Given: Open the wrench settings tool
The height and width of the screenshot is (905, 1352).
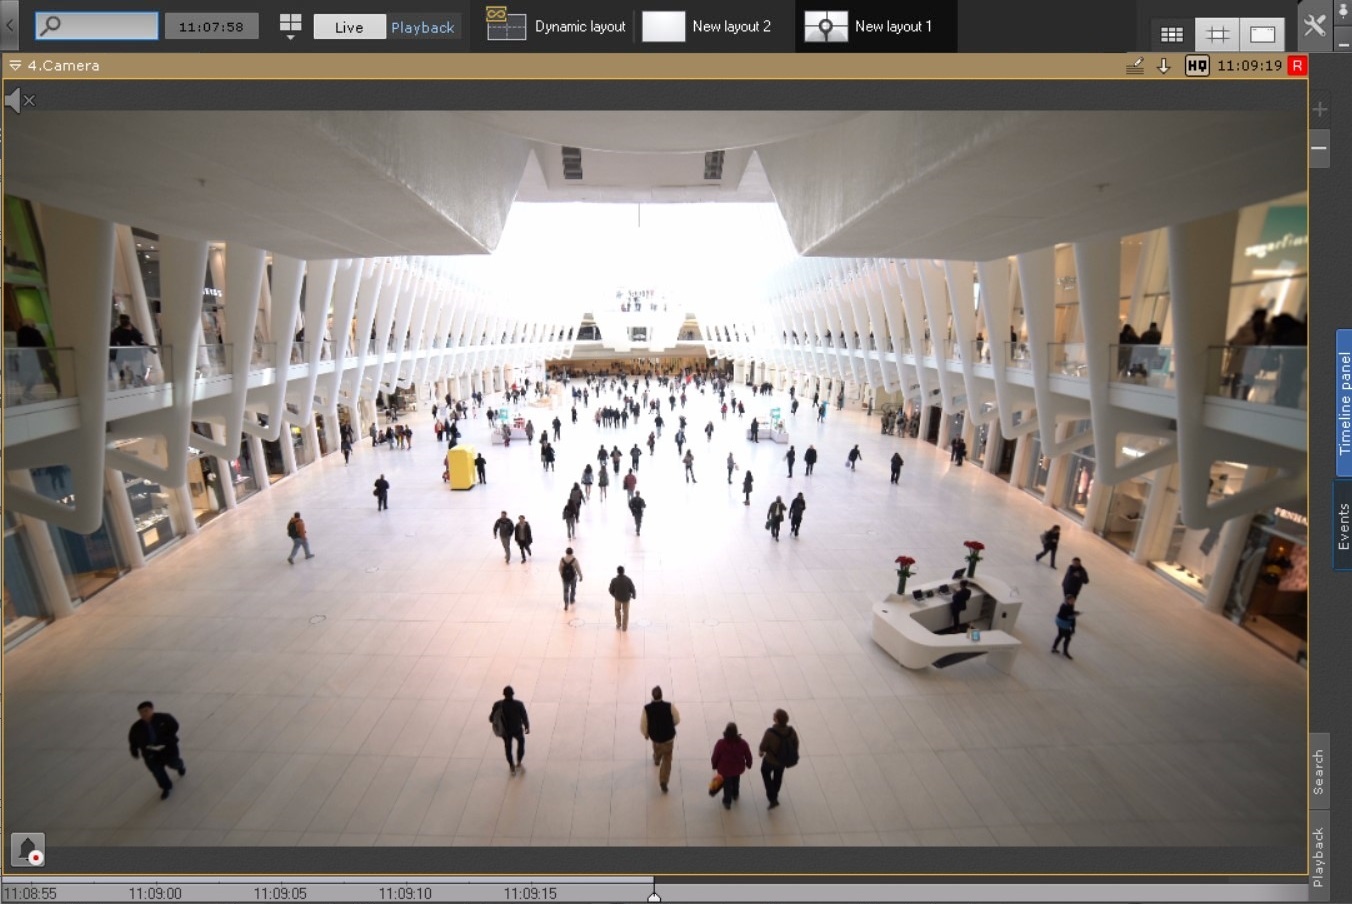Looking at the screenshot, I should pos(1314,26).
